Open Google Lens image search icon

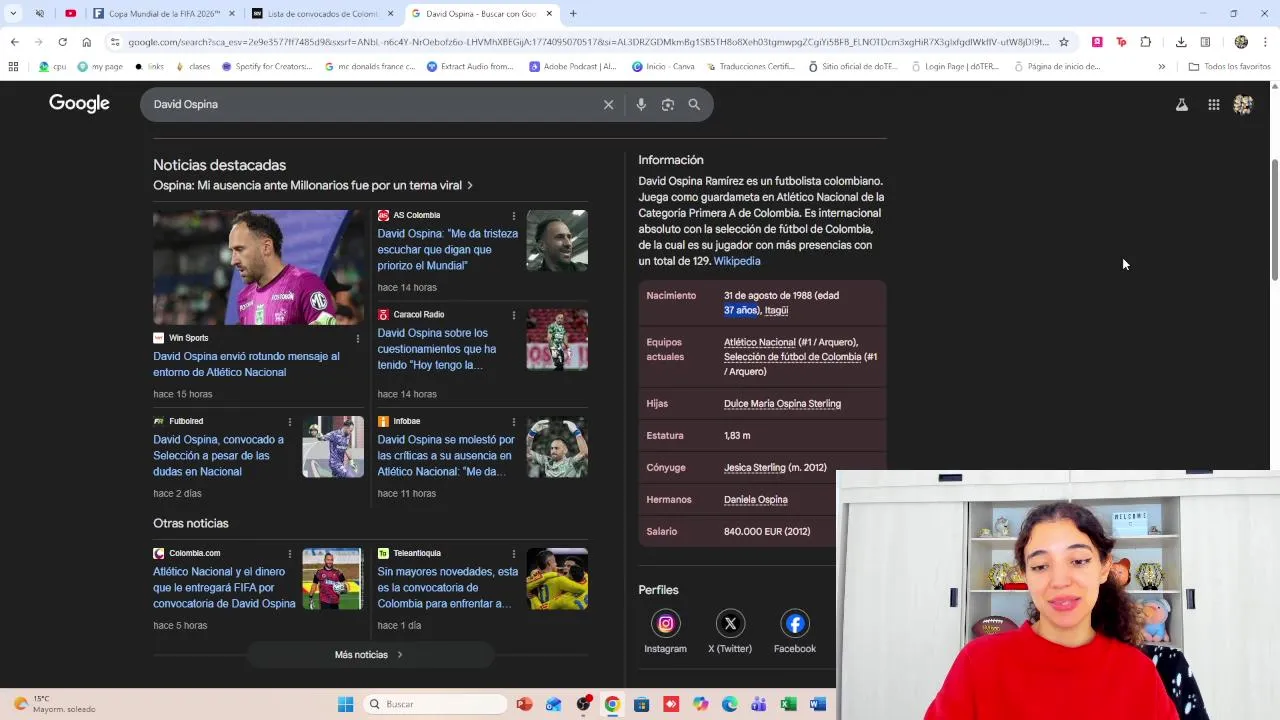pos(668,104)
